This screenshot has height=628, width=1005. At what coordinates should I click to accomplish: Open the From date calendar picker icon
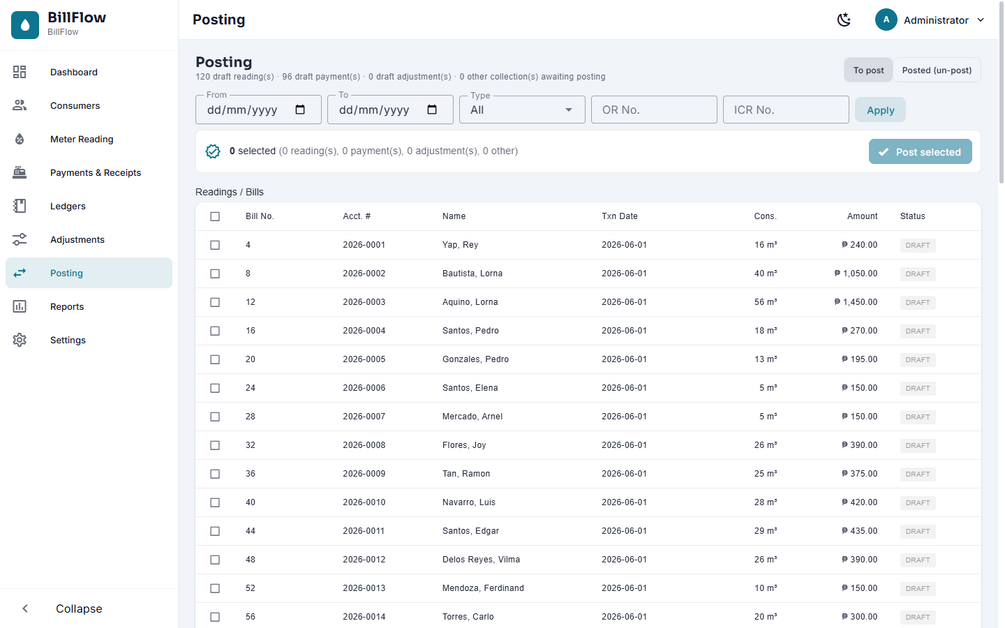pos(300,110)
